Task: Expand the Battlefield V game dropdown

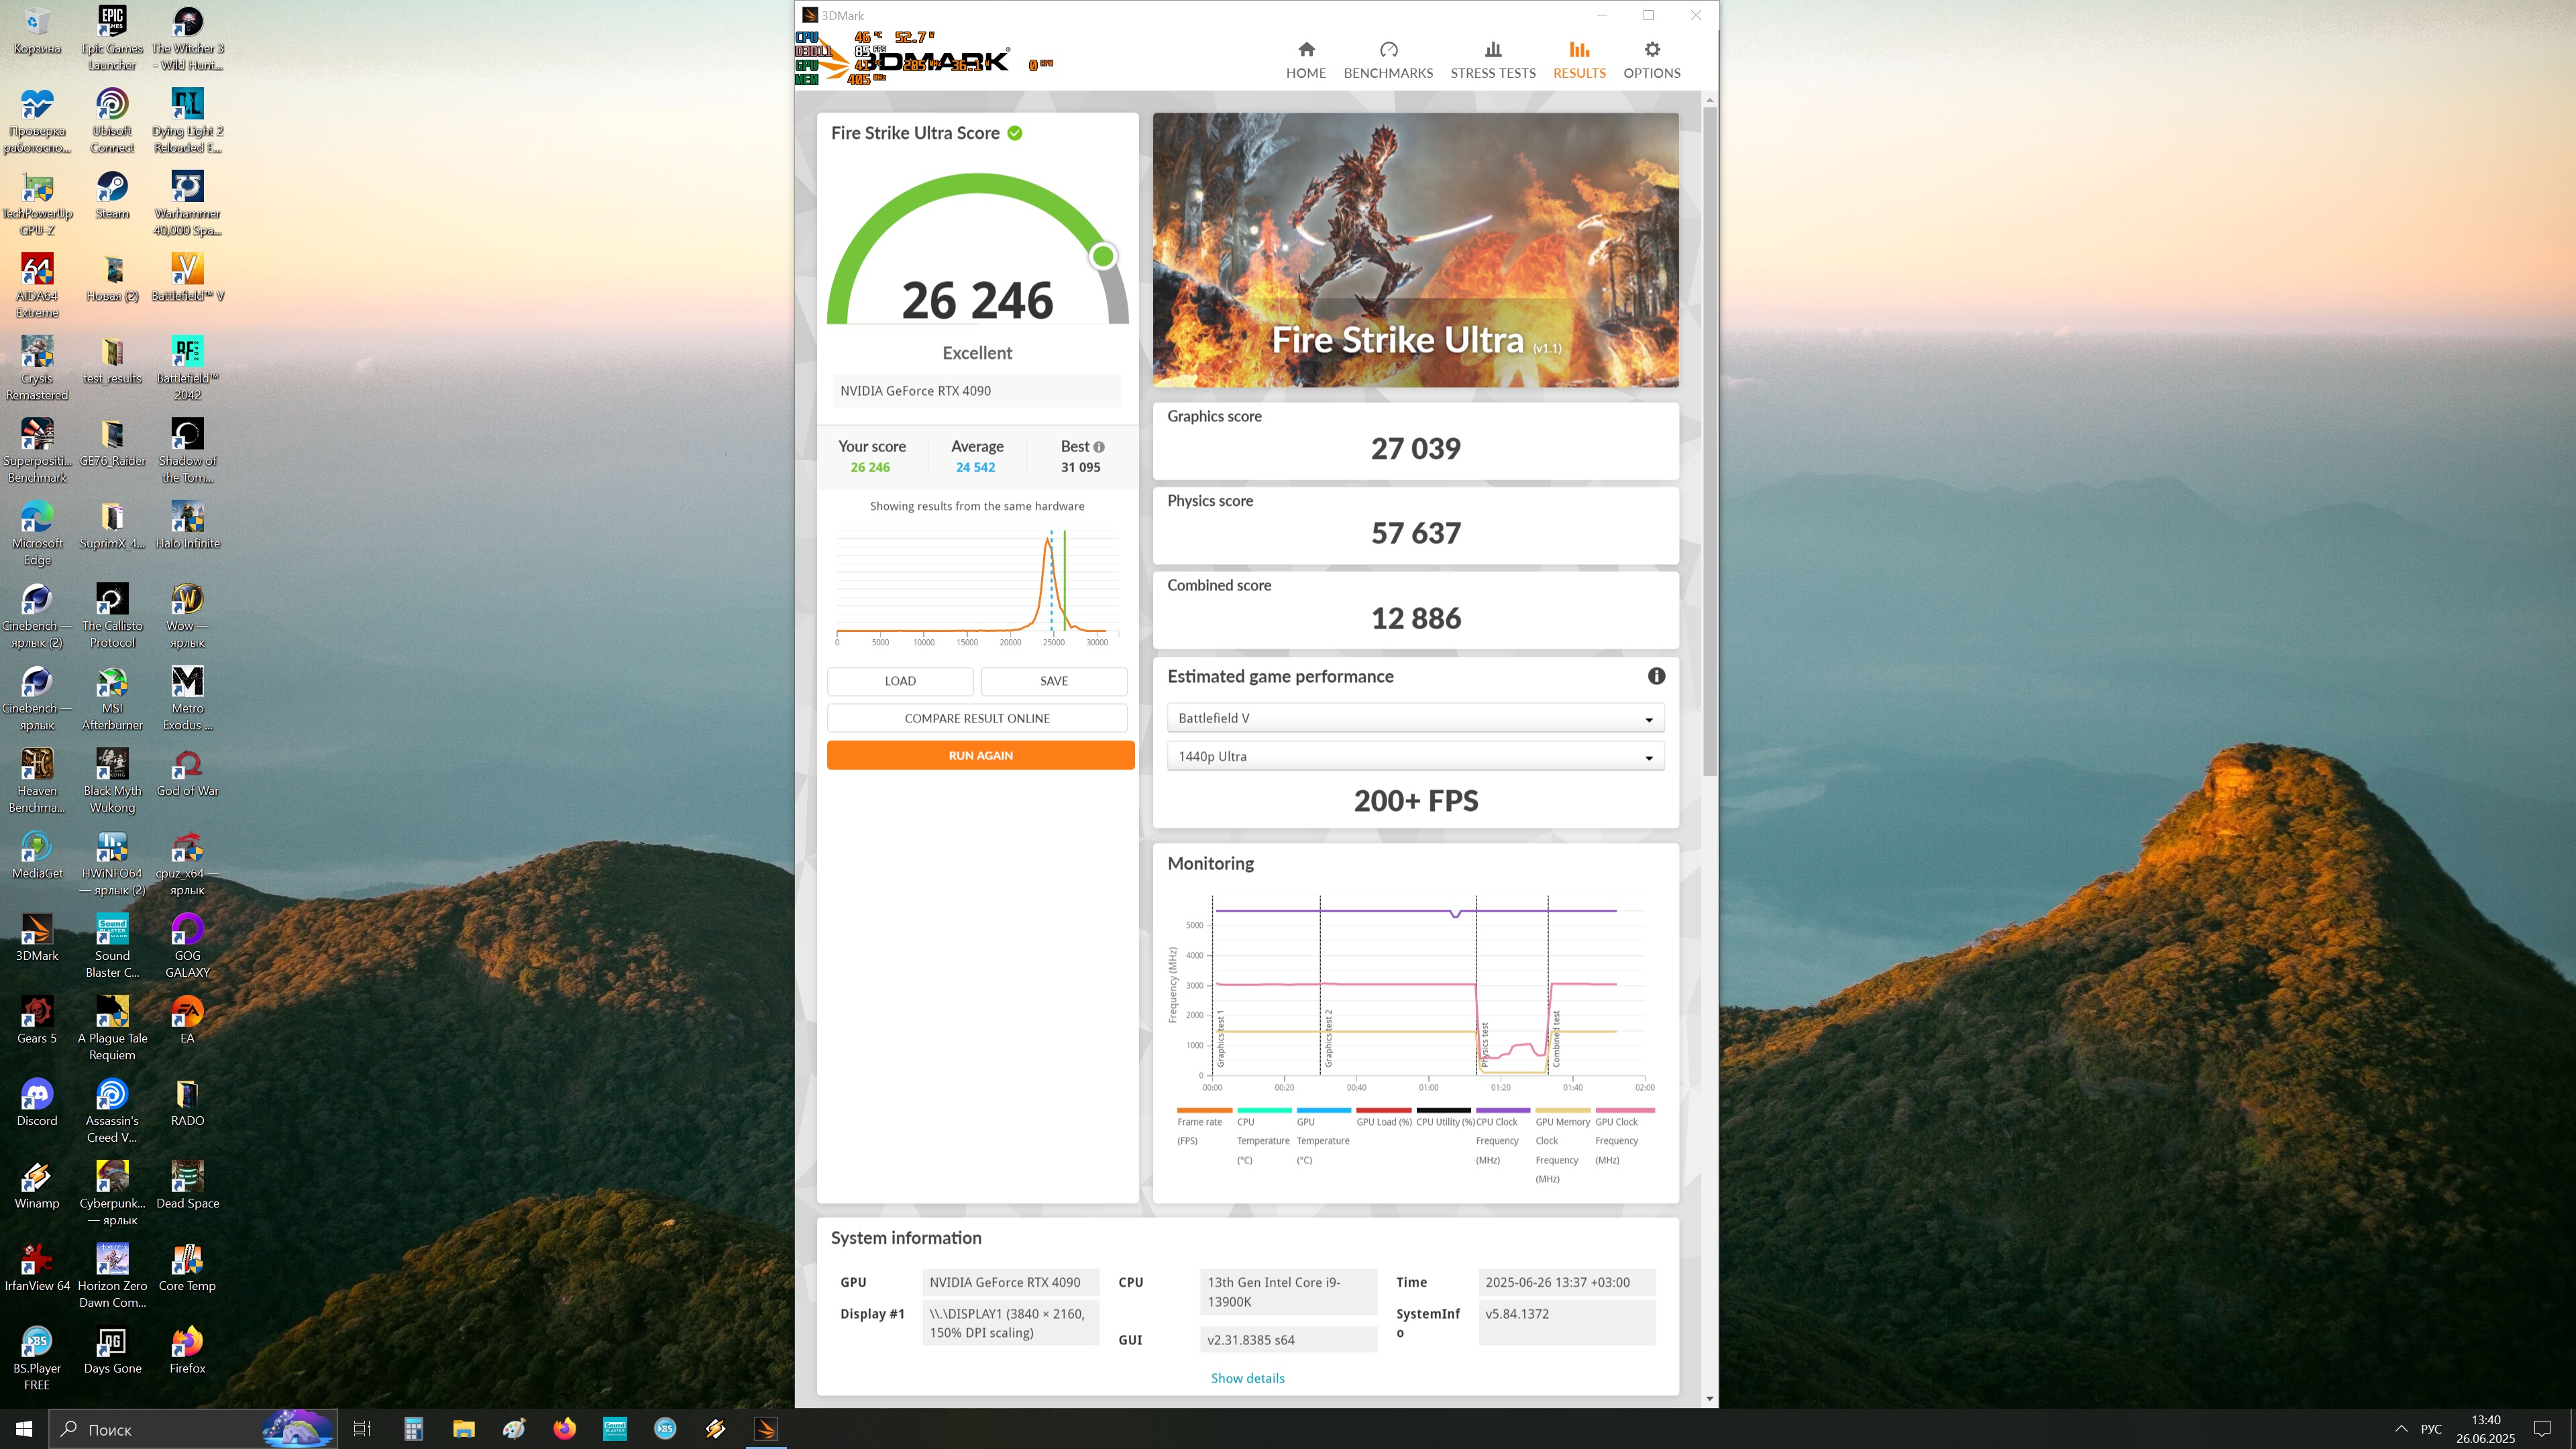Action: [x=1415, y=718]
